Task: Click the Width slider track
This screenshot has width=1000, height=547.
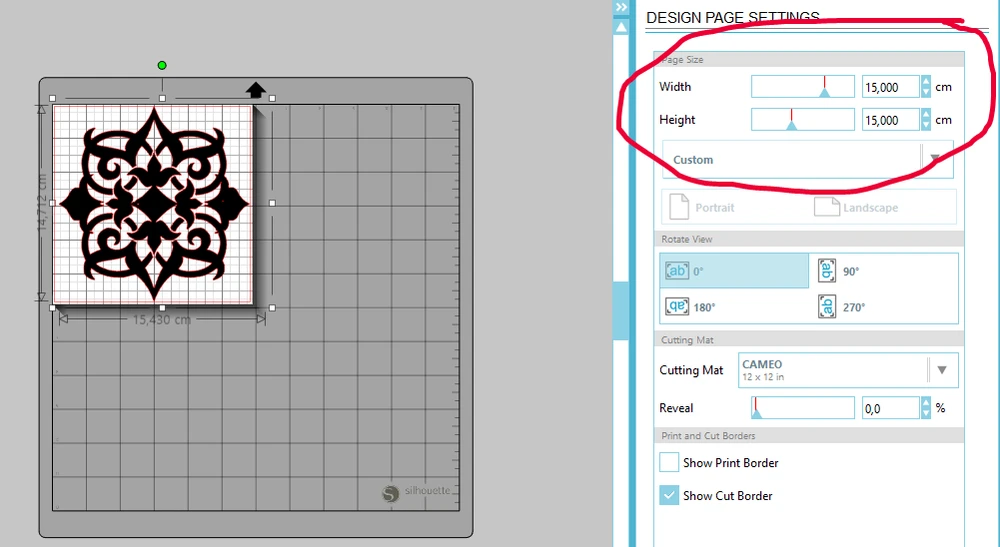Action: 803,87
